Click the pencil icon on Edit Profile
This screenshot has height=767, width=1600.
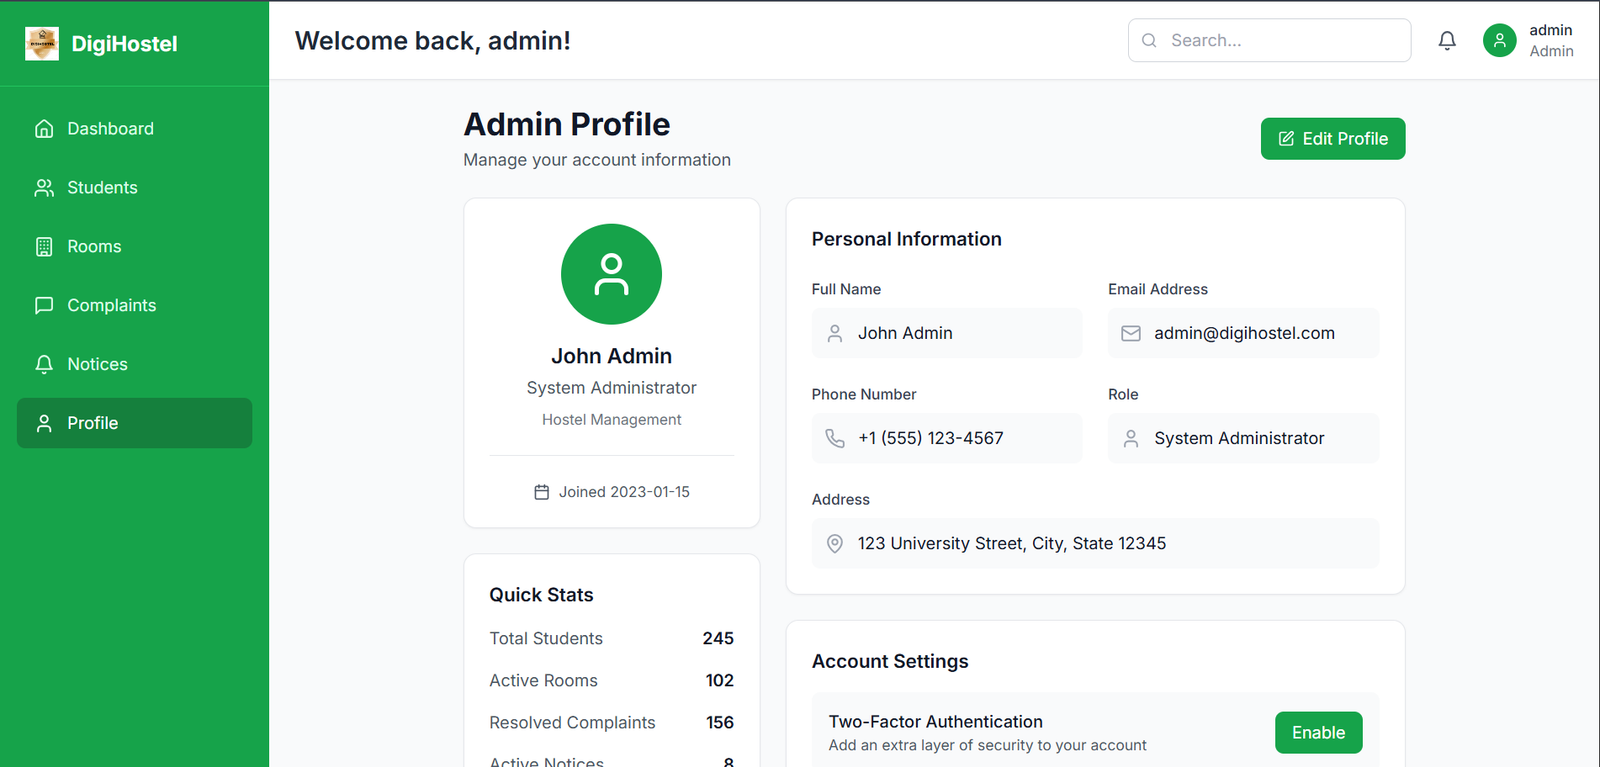[1287, 139]
